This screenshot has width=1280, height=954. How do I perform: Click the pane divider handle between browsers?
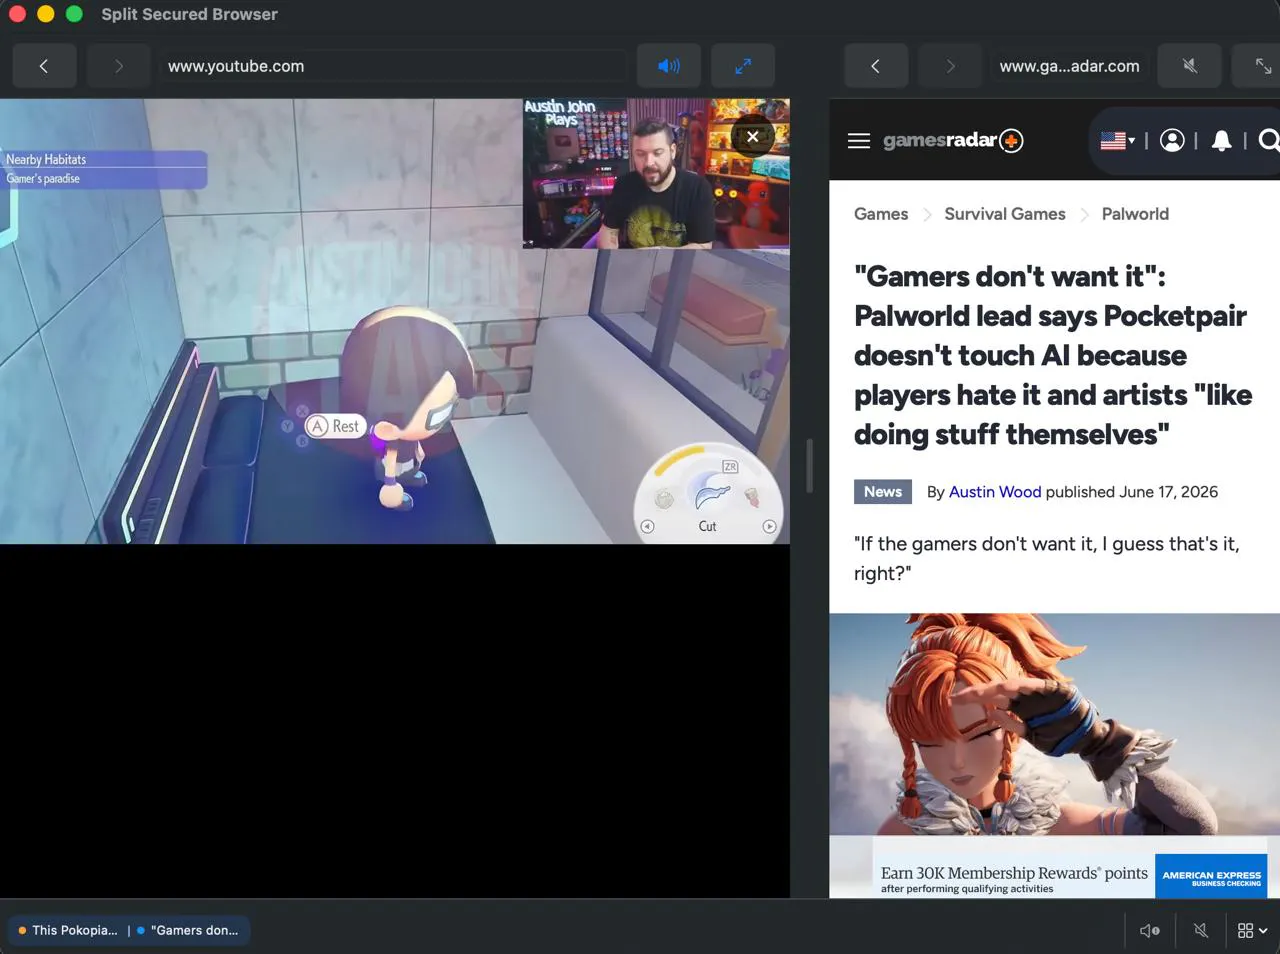click(809, 465)
